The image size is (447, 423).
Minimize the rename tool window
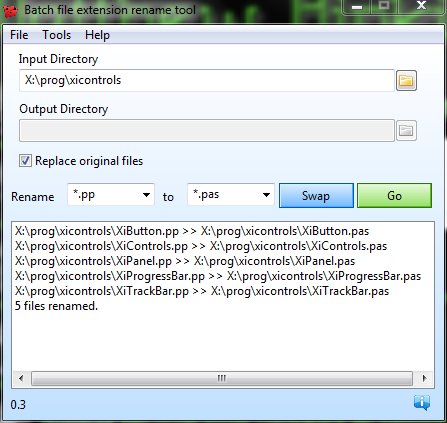357,7
